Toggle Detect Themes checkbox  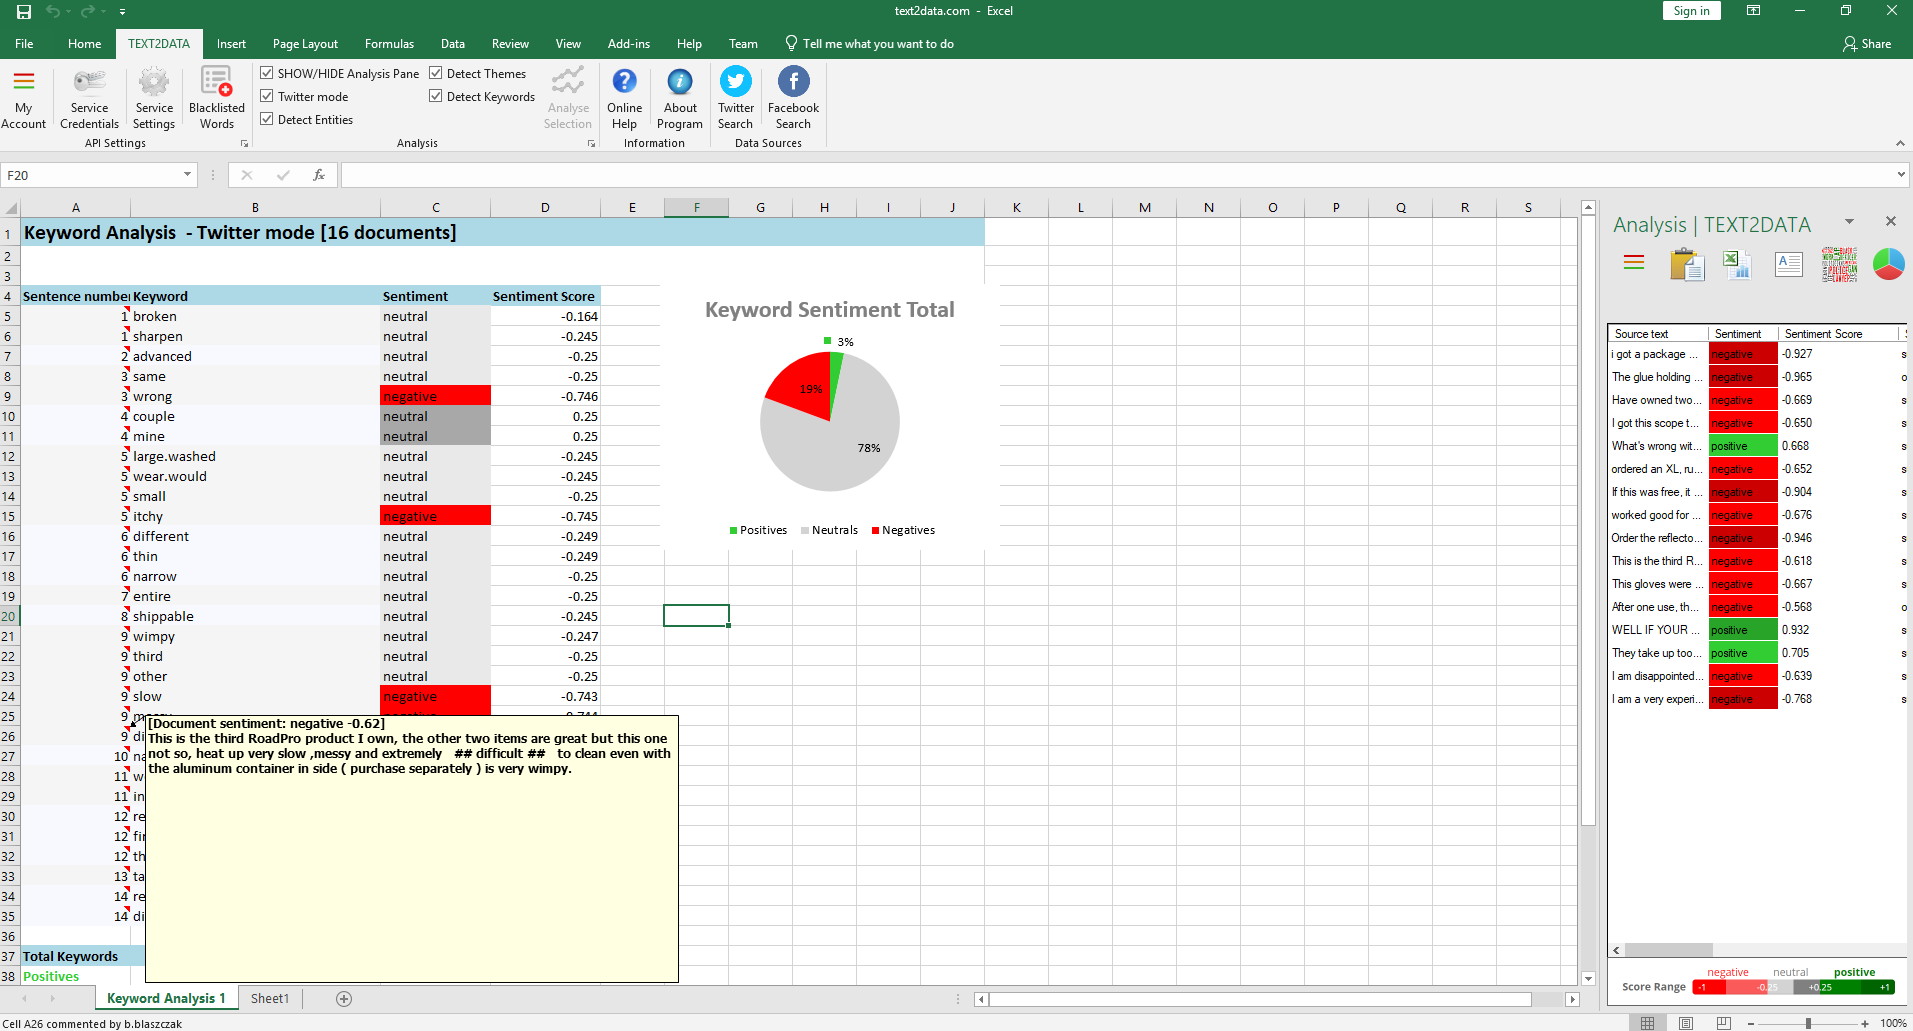pyautogui.click(x=436, y=73)
